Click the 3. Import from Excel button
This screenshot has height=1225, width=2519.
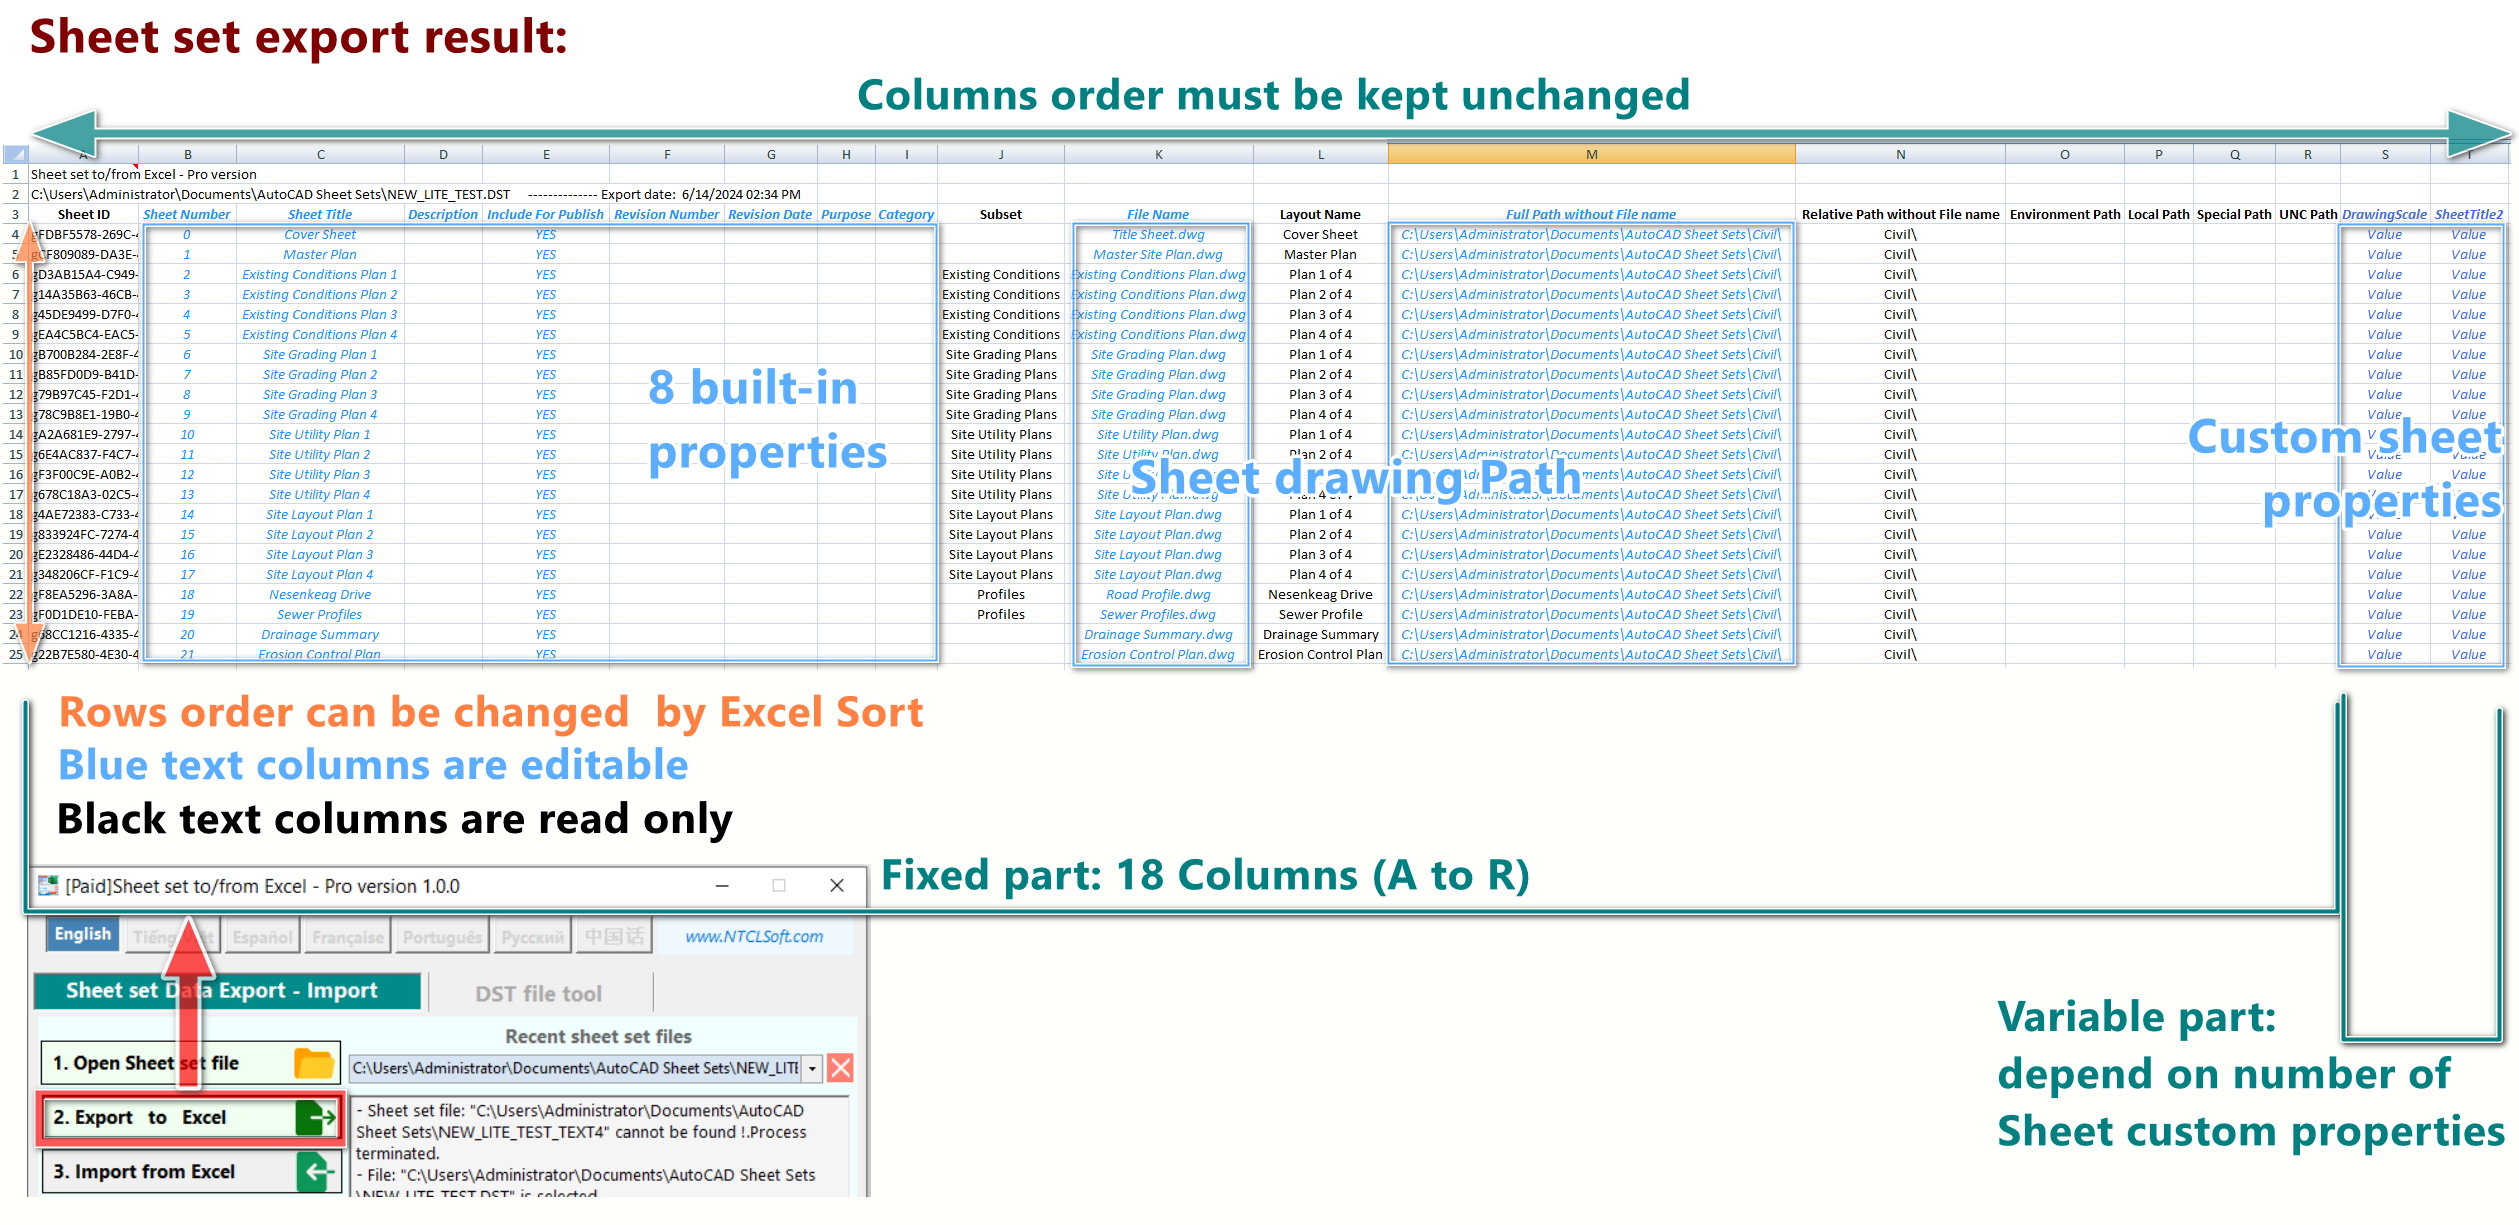144,1171
